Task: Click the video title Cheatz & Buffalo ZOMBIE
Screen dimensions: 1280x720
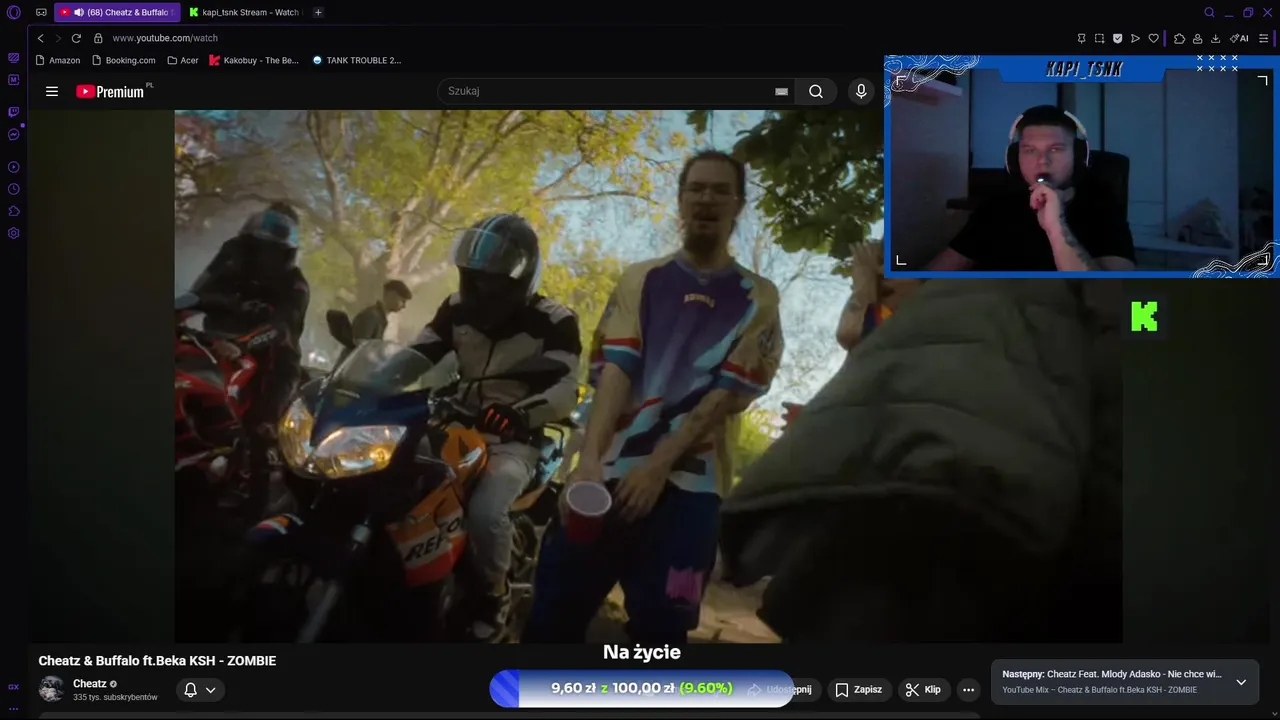Action: pyautogui.click(x=157, y=661)
